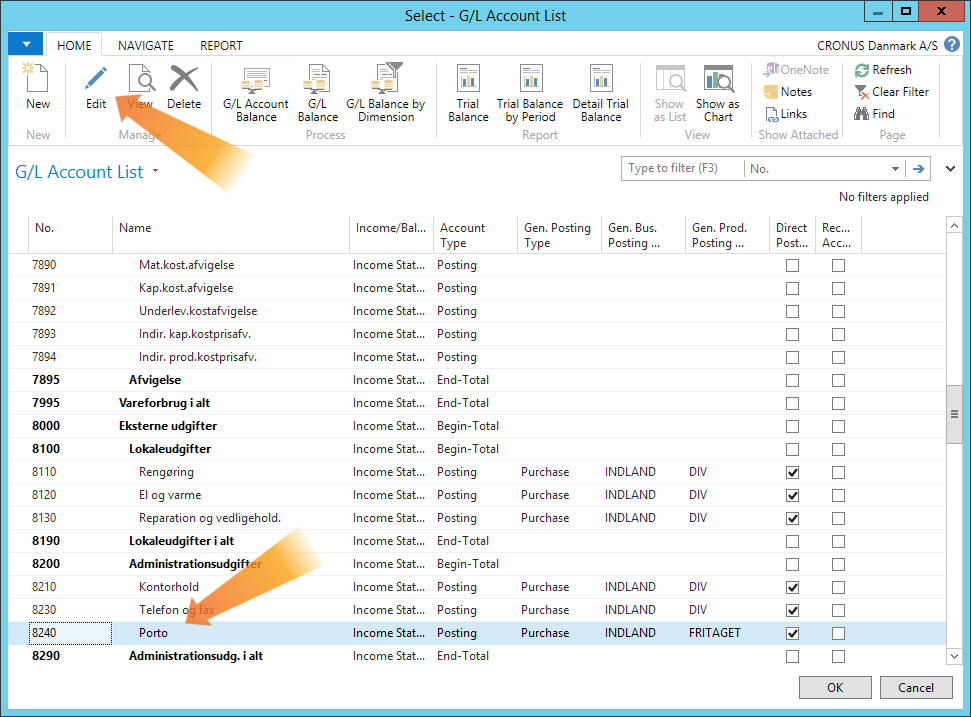Toggle Direct Posting for 8240 Porto
This screenshot has height=717, width=971.
coord(792,633)
